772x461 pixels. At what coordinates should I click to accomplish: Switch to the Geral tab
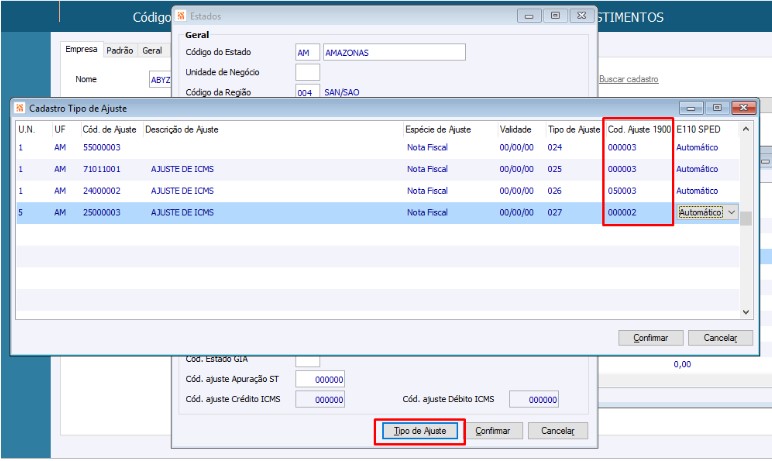coord(152,50)
